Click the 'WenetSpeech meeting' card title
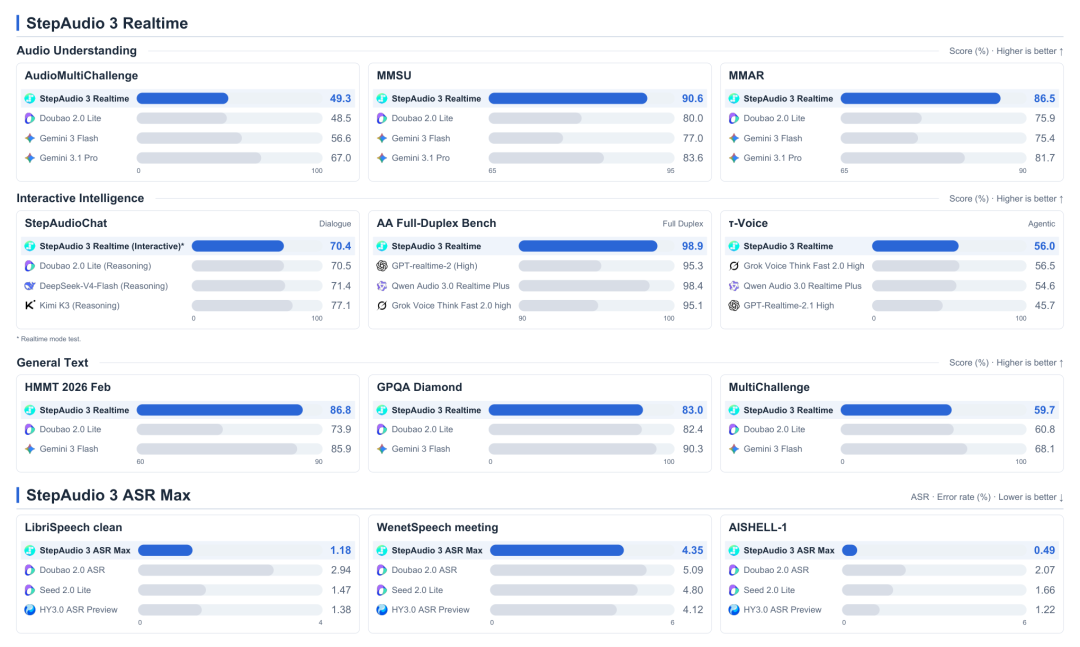The width and height of the screenshot is (1080, 647). [437, 528]
